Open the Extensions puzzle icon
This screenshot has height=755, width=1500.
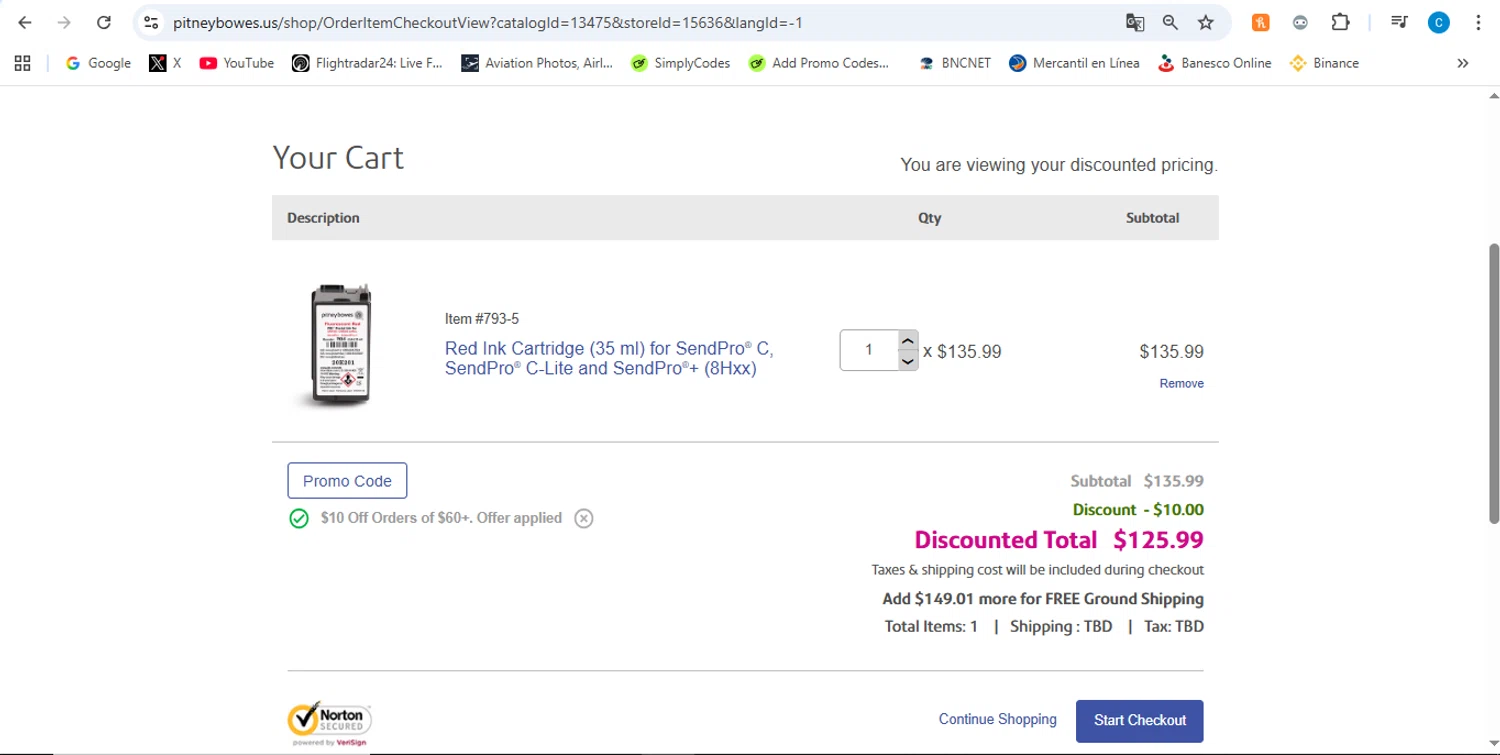click(x=1340, y=22)
